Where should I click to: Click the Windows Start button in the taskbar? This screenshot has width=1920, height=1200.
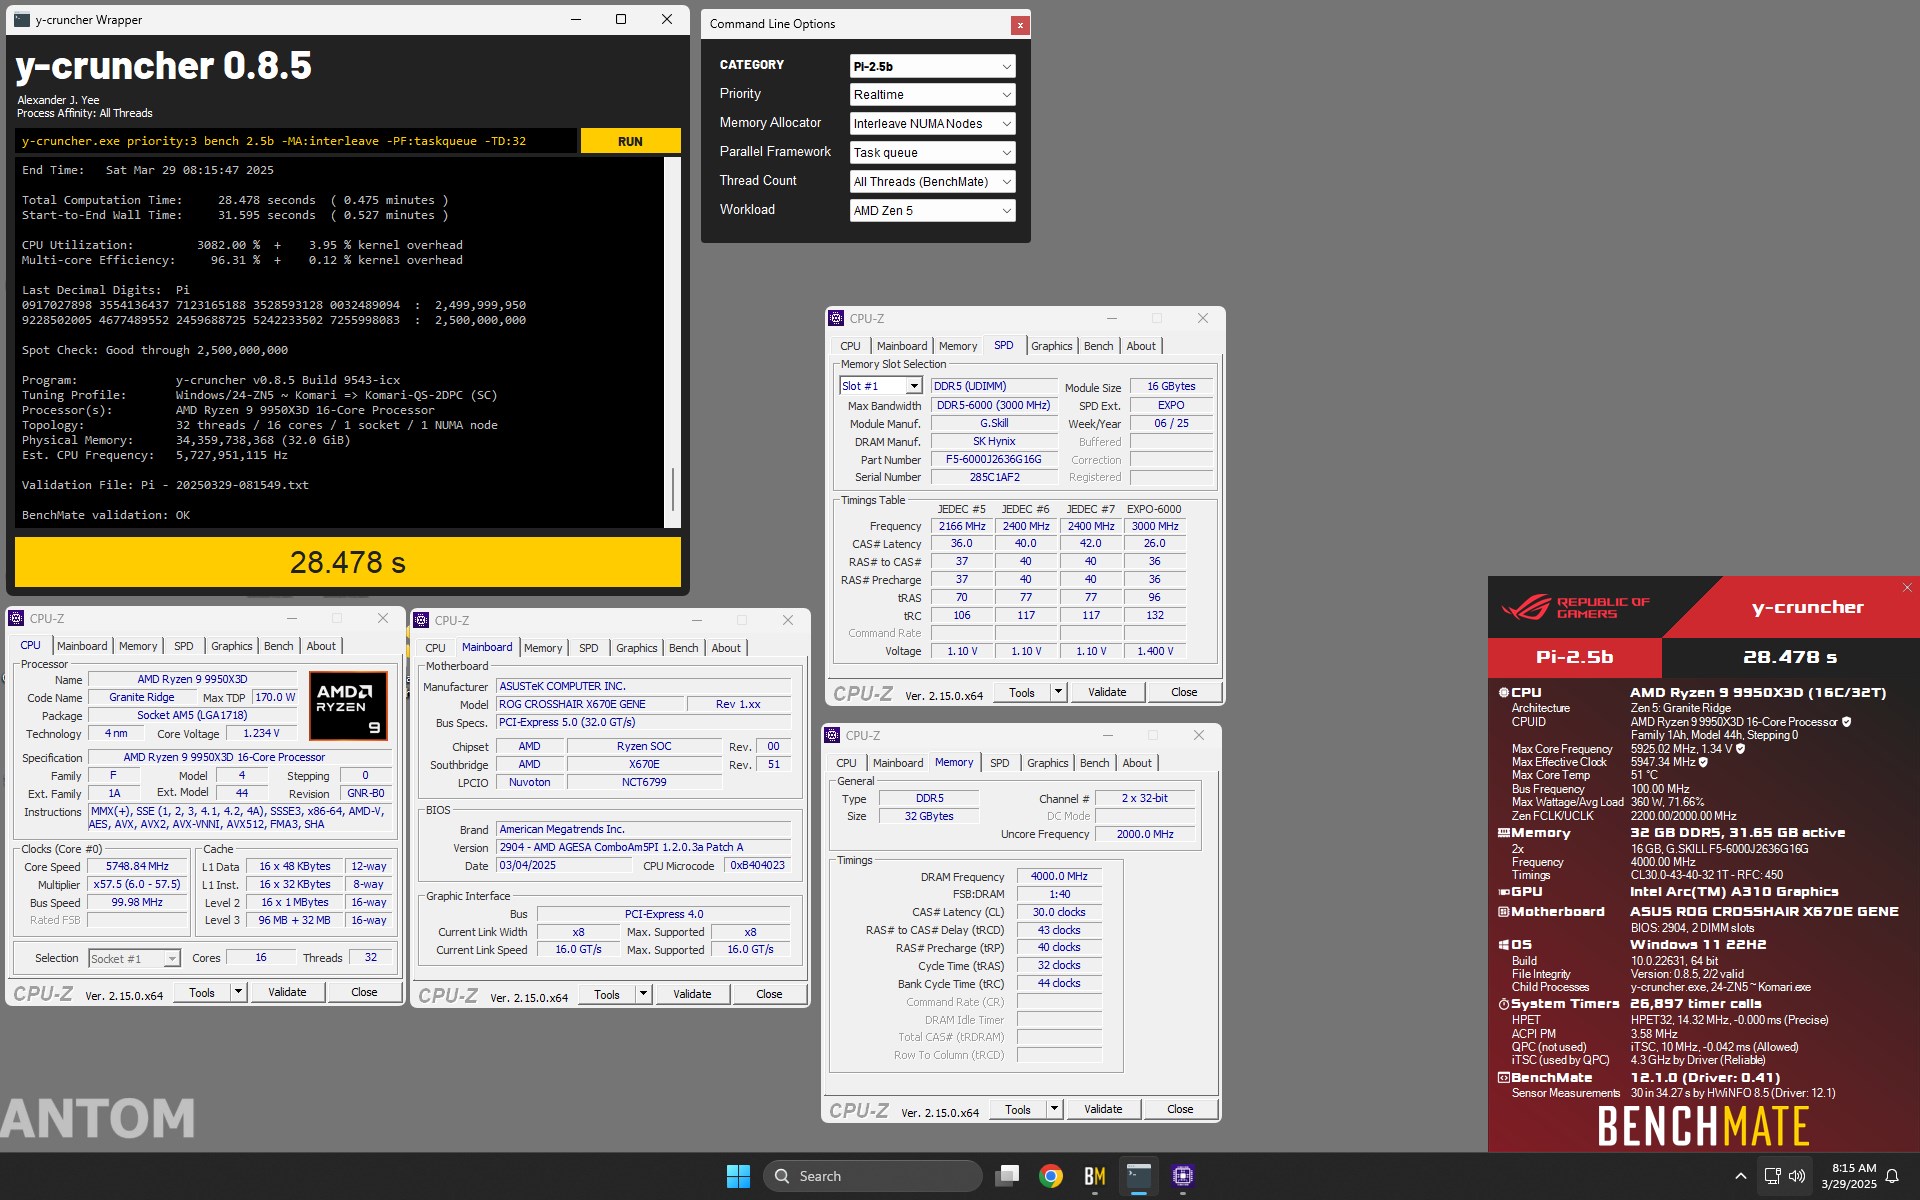738,1176
